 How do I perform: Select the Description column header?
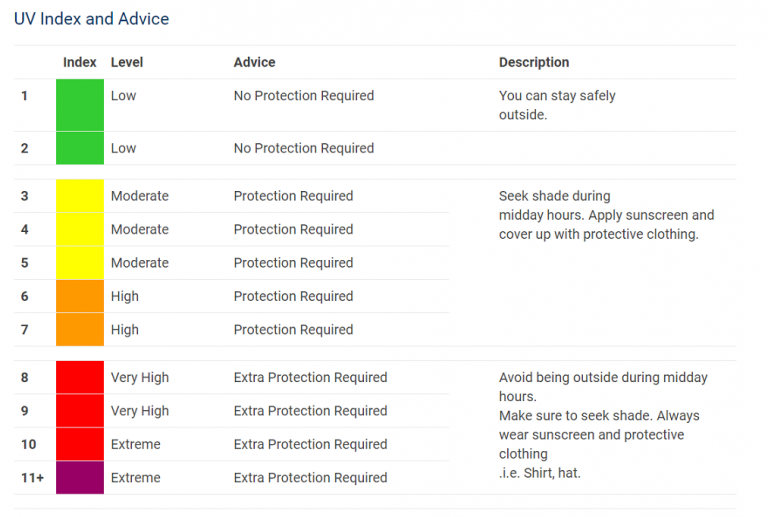pos(534,62)
